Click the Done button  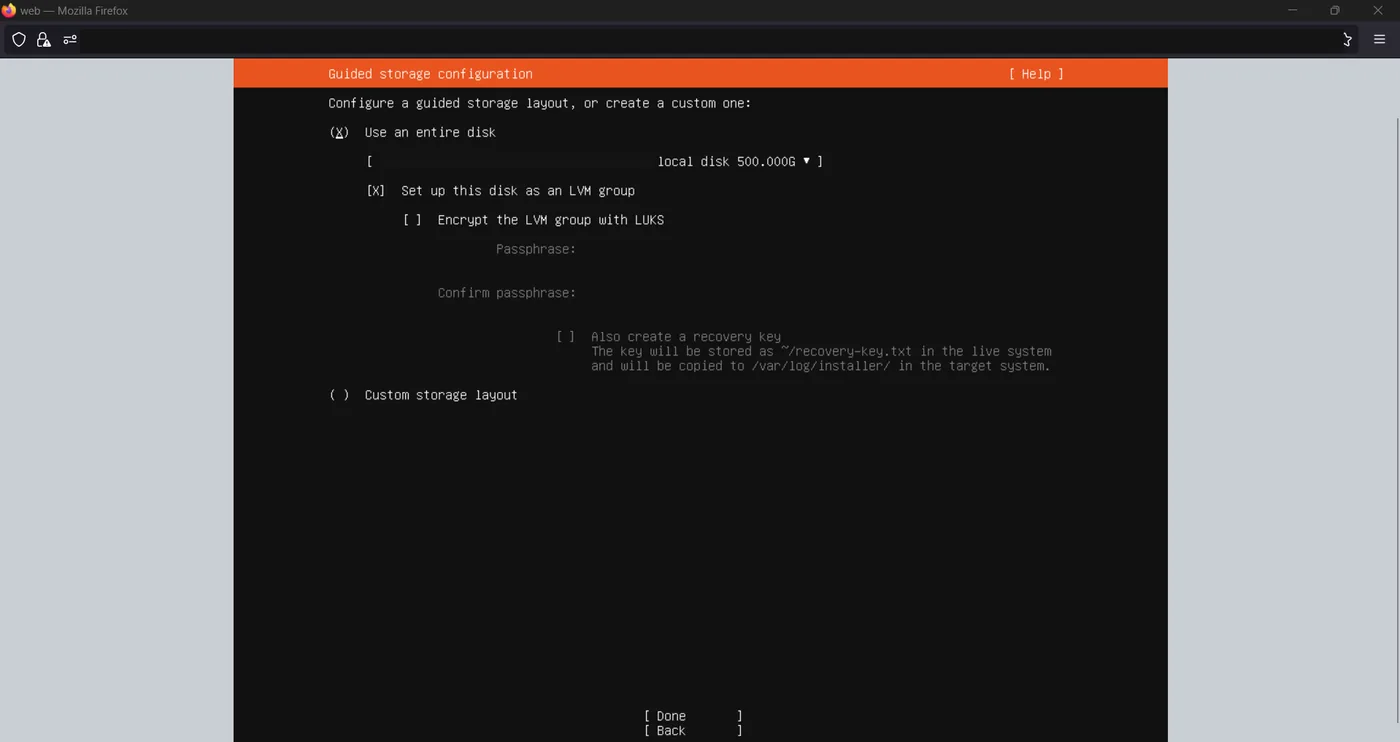coord(693,716)
